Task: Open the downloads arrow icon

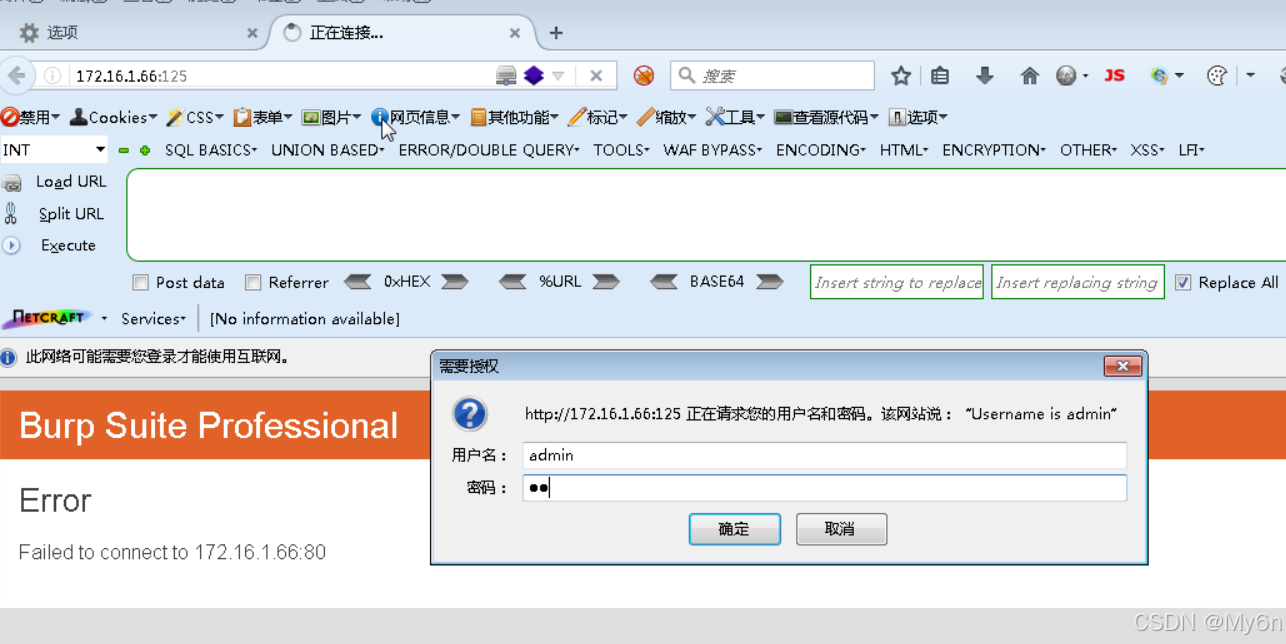Action: tap(985, 76)
